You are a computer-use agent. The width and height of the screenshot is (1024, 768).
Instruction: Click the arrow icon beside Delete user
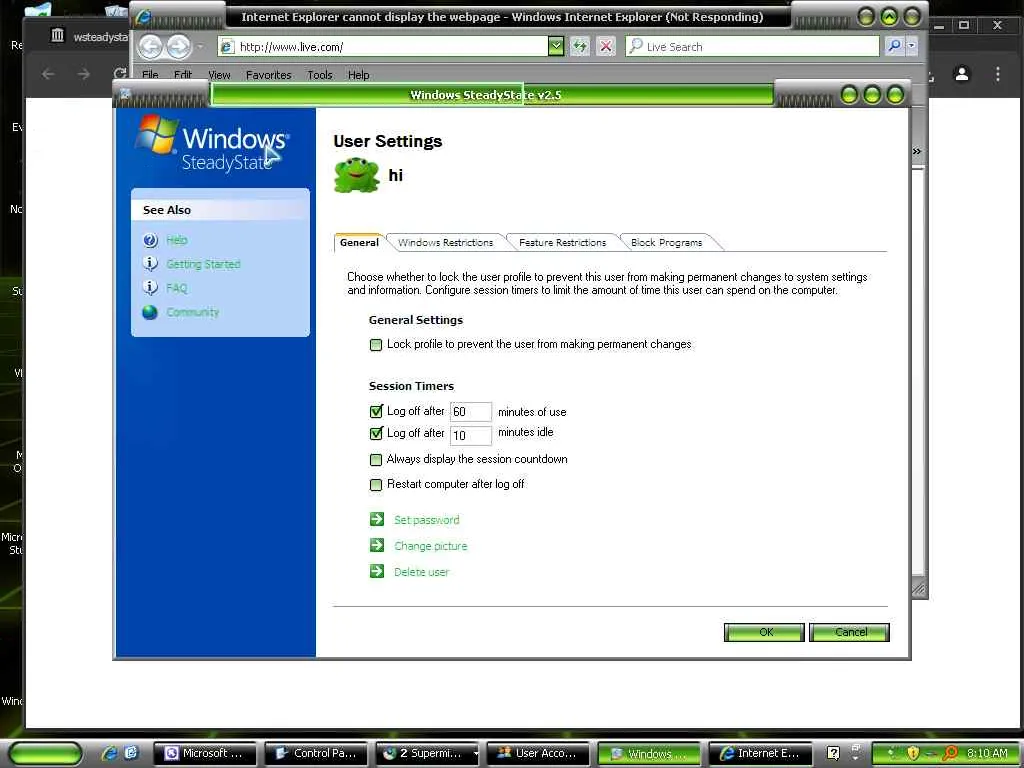tap(377, 571)
